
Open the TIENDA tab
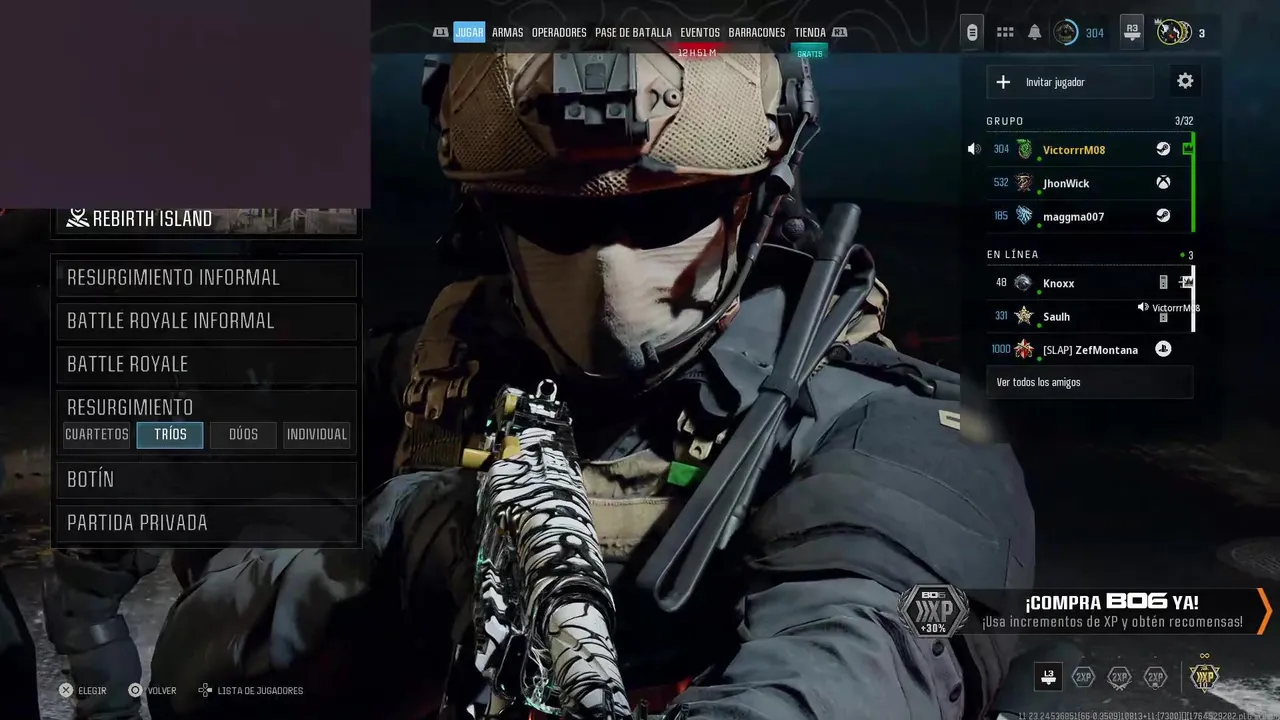[810, 33]
